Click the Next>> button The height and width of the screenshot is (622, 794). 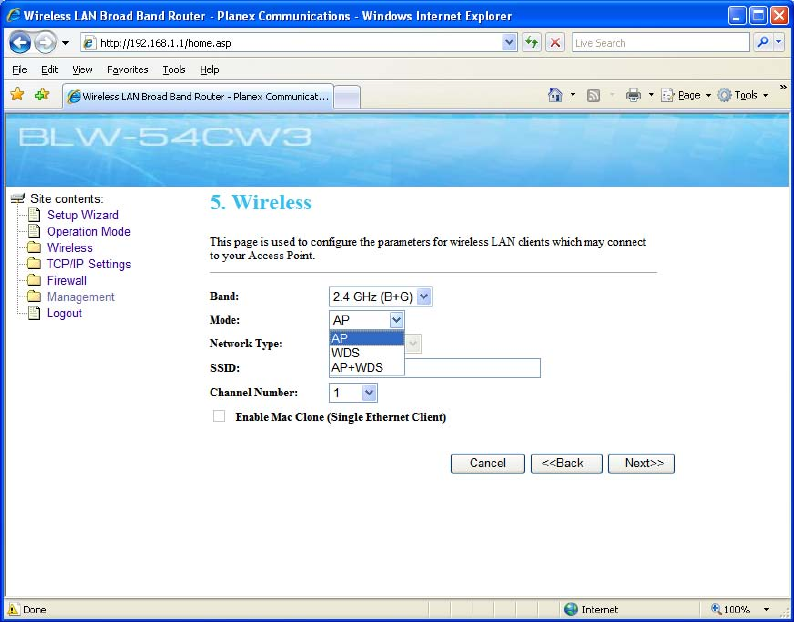click(641, 463)
